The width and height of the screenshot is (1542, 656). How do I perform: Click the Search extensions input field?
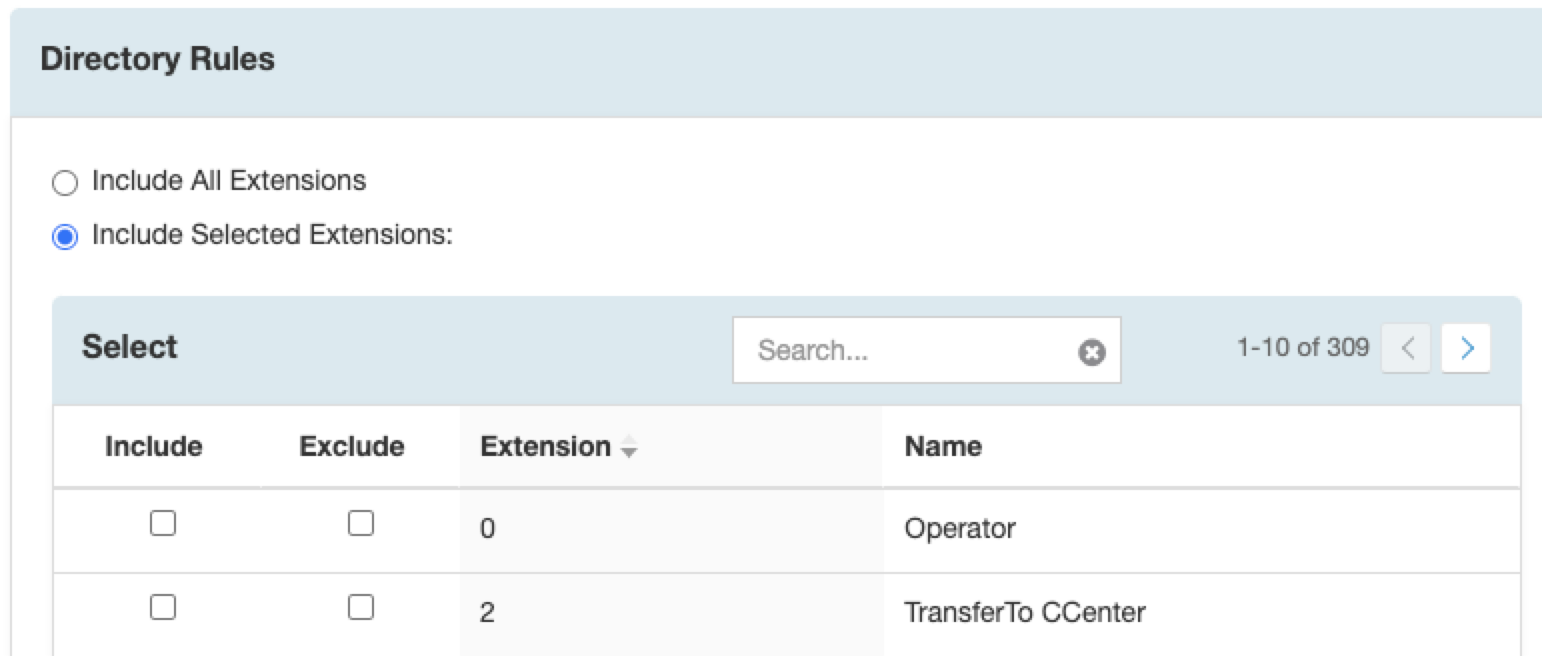tap(927, 350)
